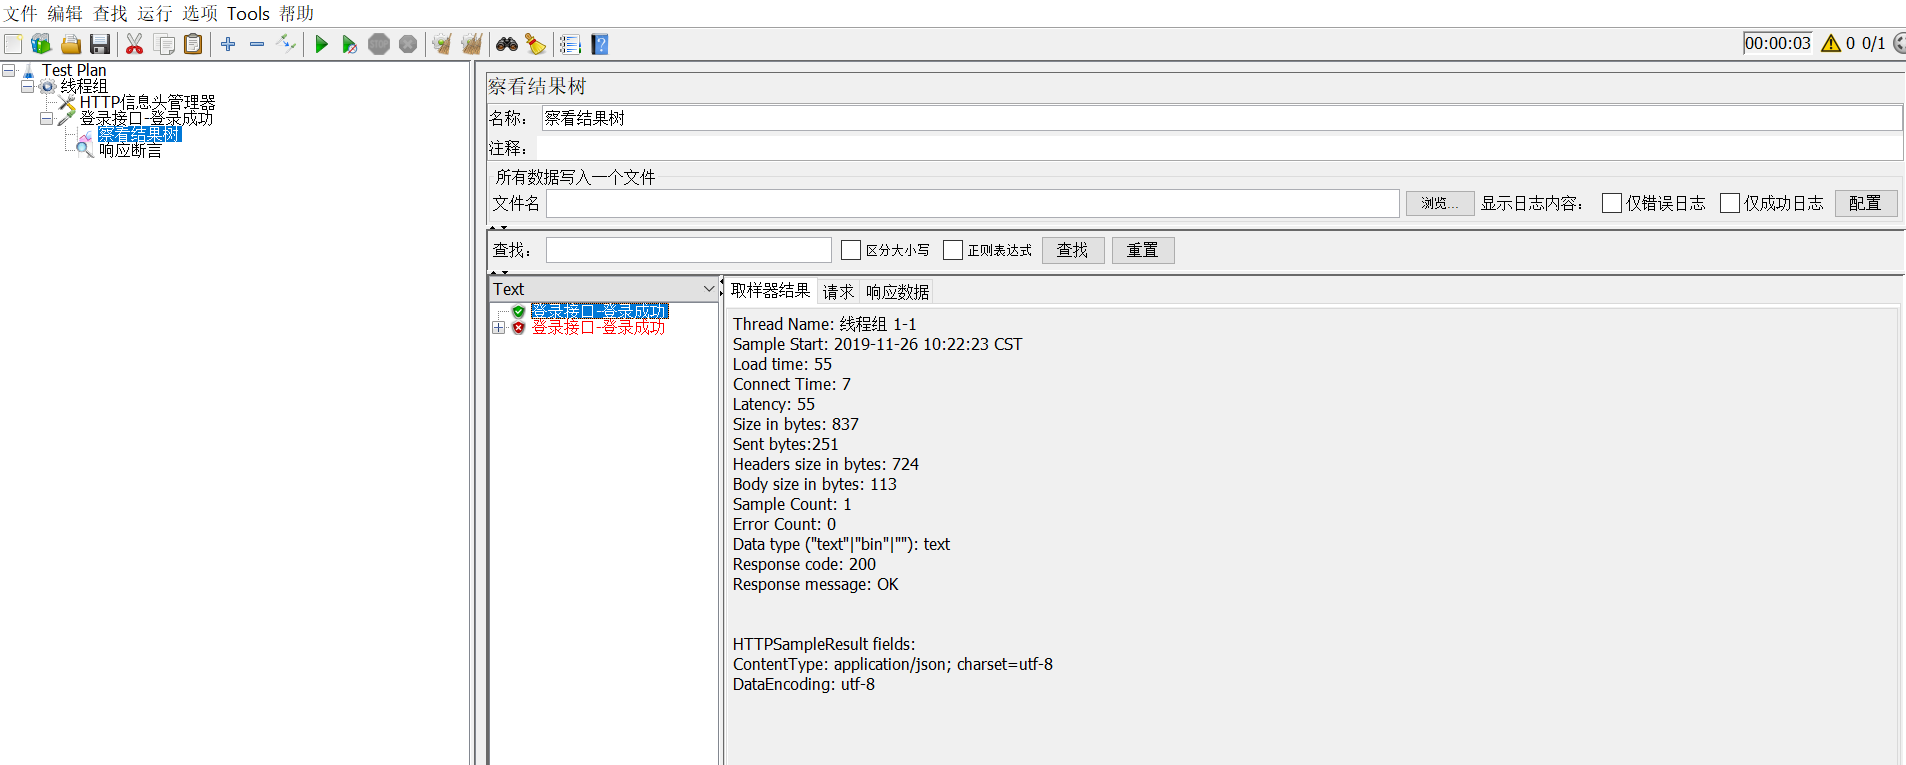Image resolution: width=1906 pixels, height=765 pixels.
Task: Click red shield icon of failed sample
Action: click(x=519, y=327)
